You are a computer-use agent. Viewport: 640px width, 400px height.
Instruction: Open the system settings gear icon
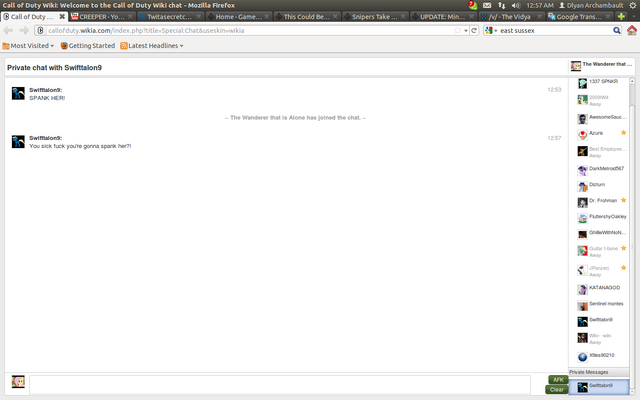633,5
